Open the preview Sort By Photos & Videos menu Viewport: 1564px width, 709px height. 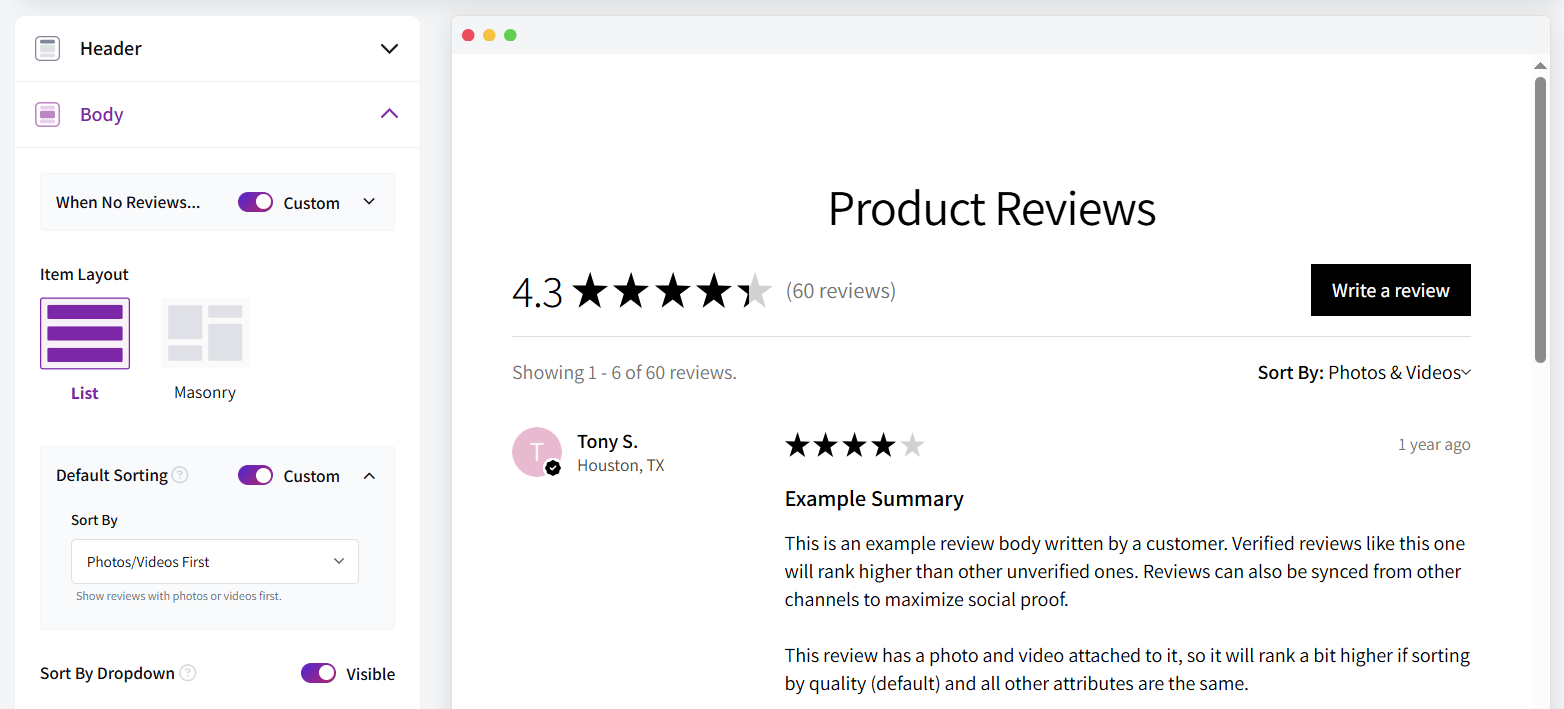point(1364,373)
